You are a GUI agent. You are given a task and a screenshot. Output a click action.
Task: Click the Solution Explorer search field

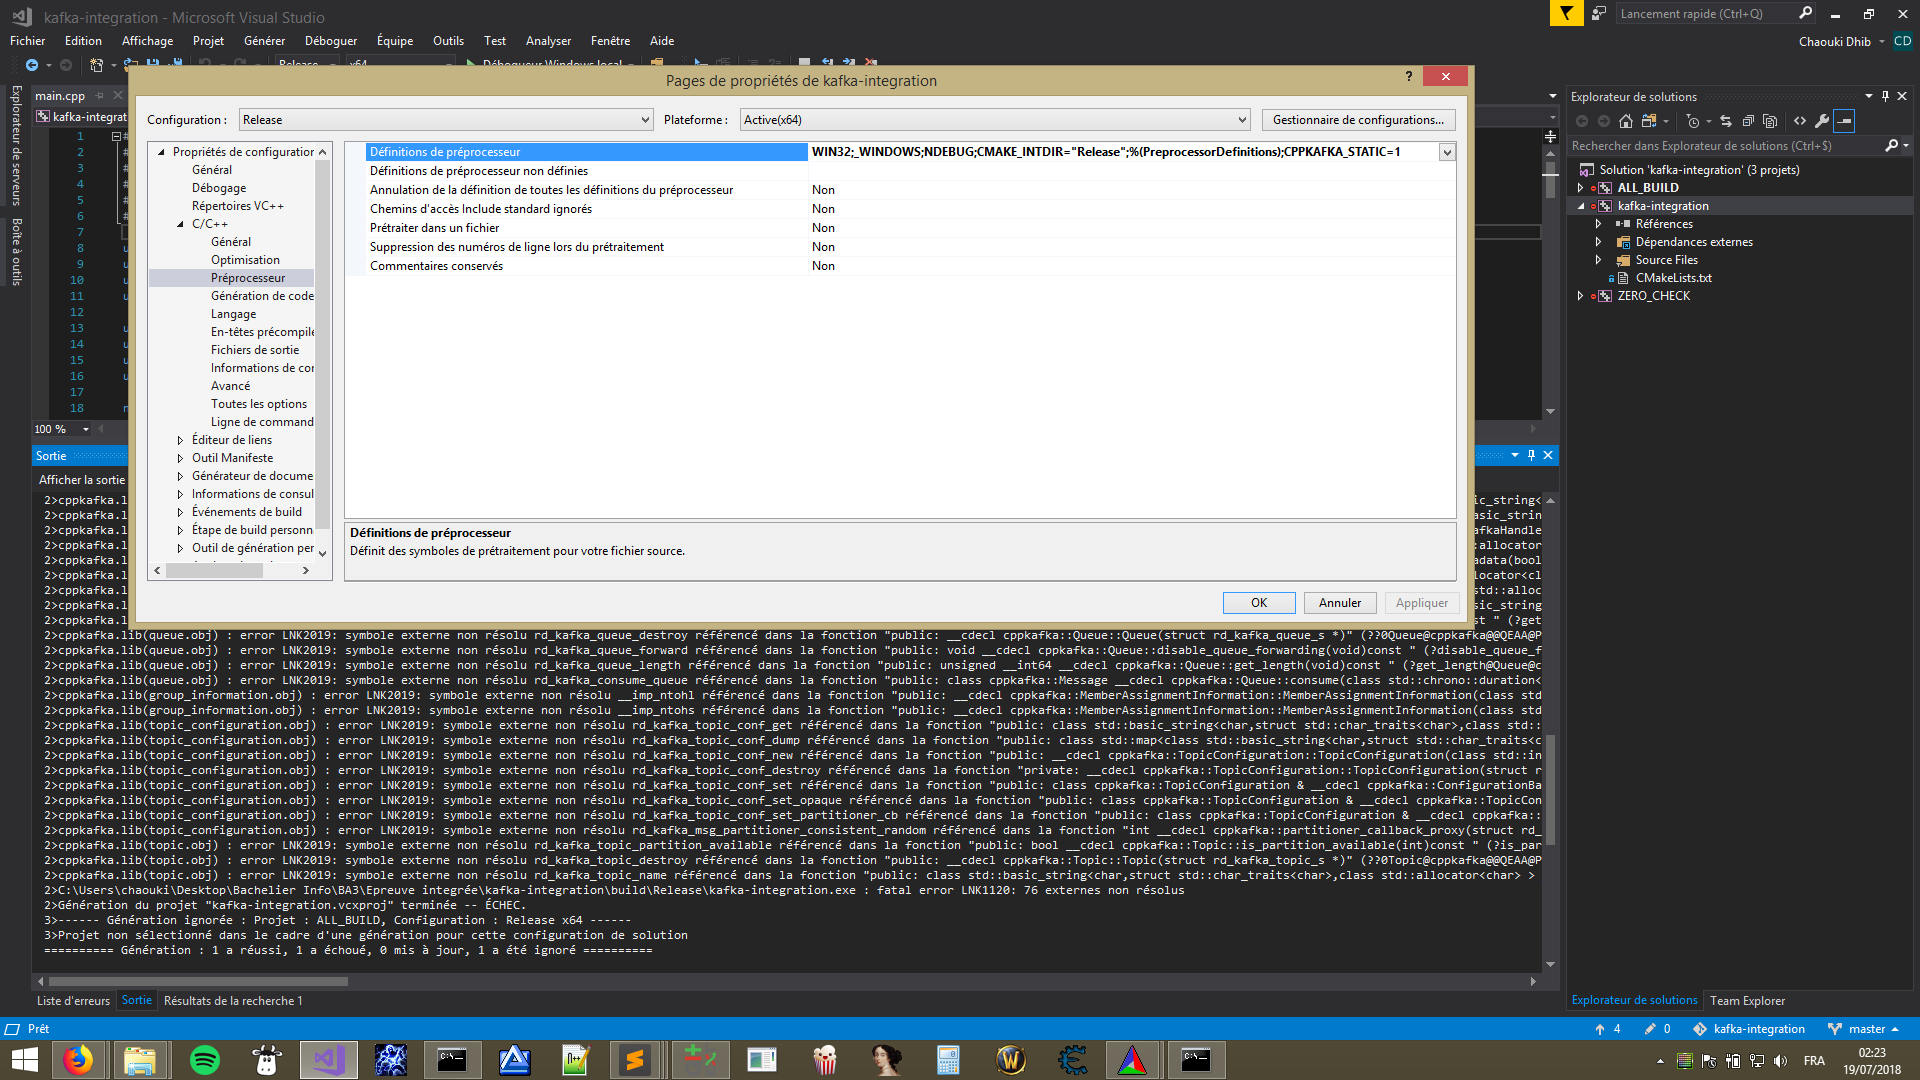click(x=1725, y=146)
